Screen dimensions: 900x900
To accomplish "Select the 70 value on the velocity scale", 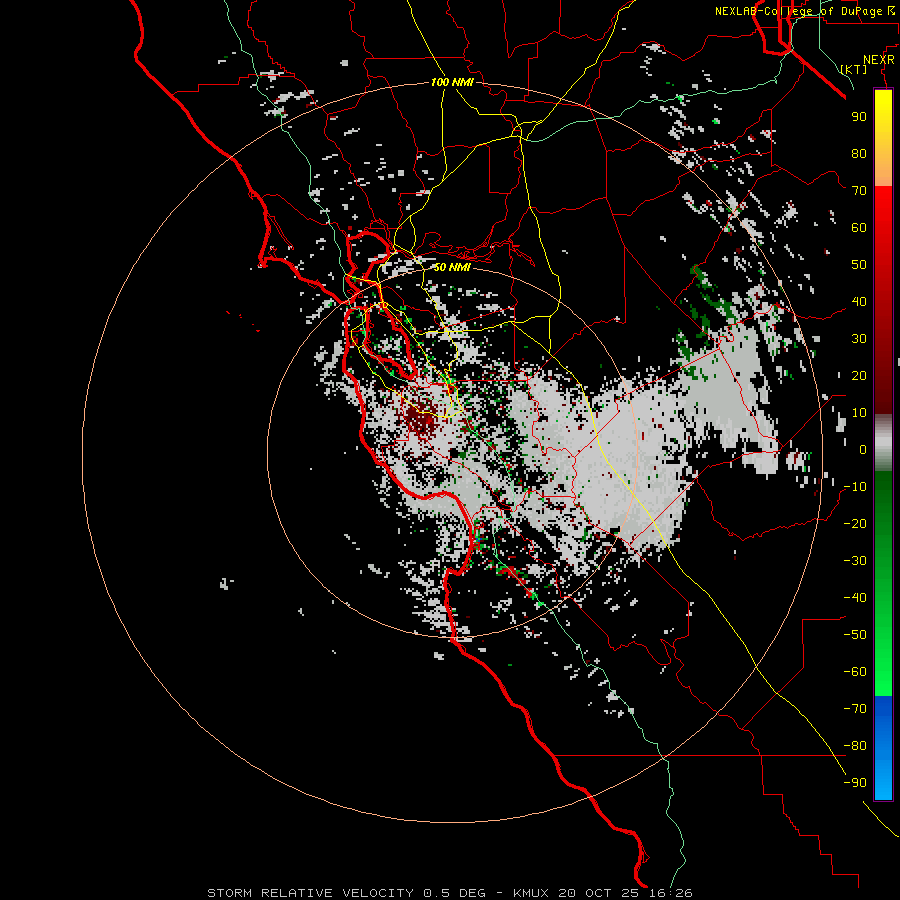I will click(x=859, y=191).
